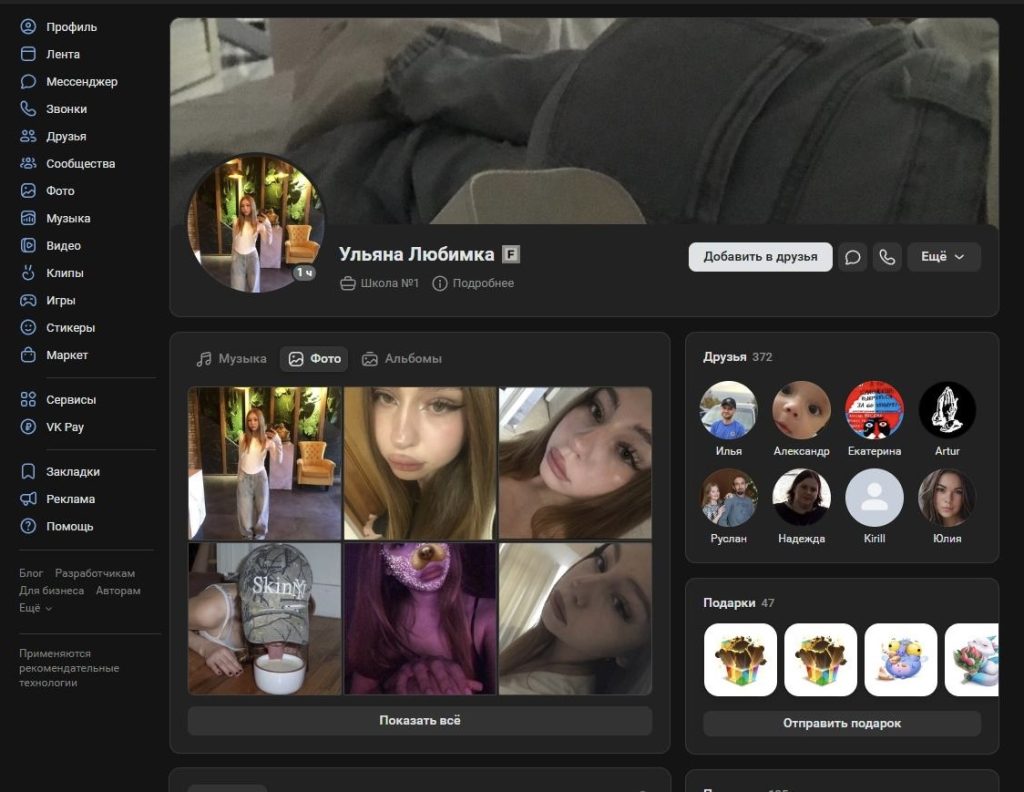Open the Music section in sidebar
Viewport: 1024px width, 792px height.
pos(68,218)
